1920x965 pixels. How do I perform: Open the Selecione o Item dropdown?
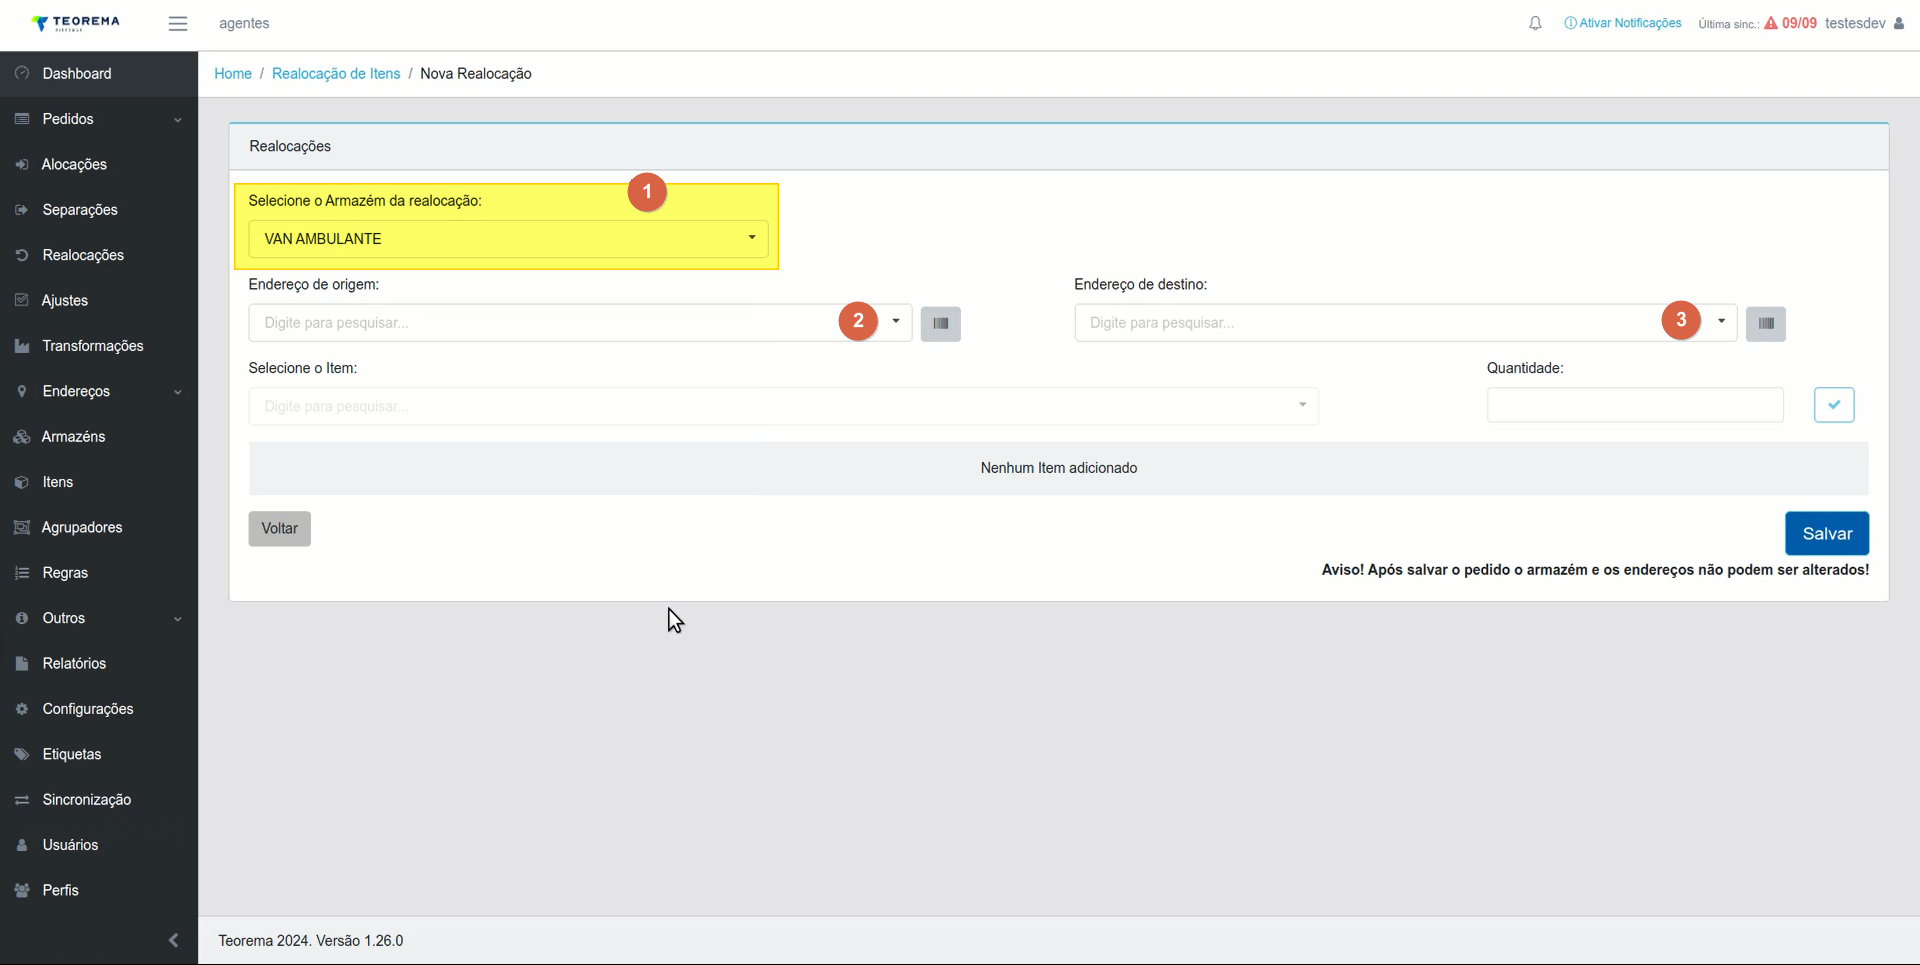[x=783, y=406]
